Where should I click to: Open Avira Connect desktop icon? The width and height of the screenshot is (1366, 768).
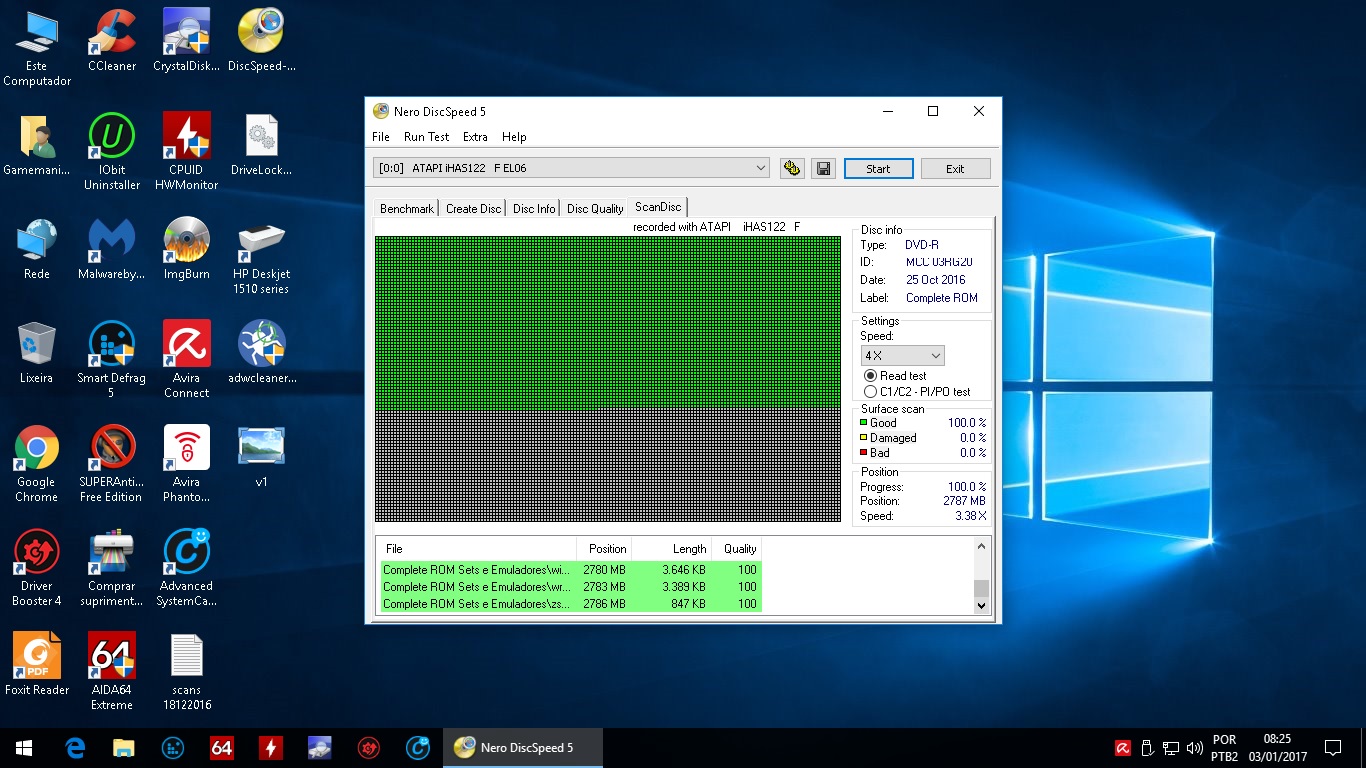[186, 361]
